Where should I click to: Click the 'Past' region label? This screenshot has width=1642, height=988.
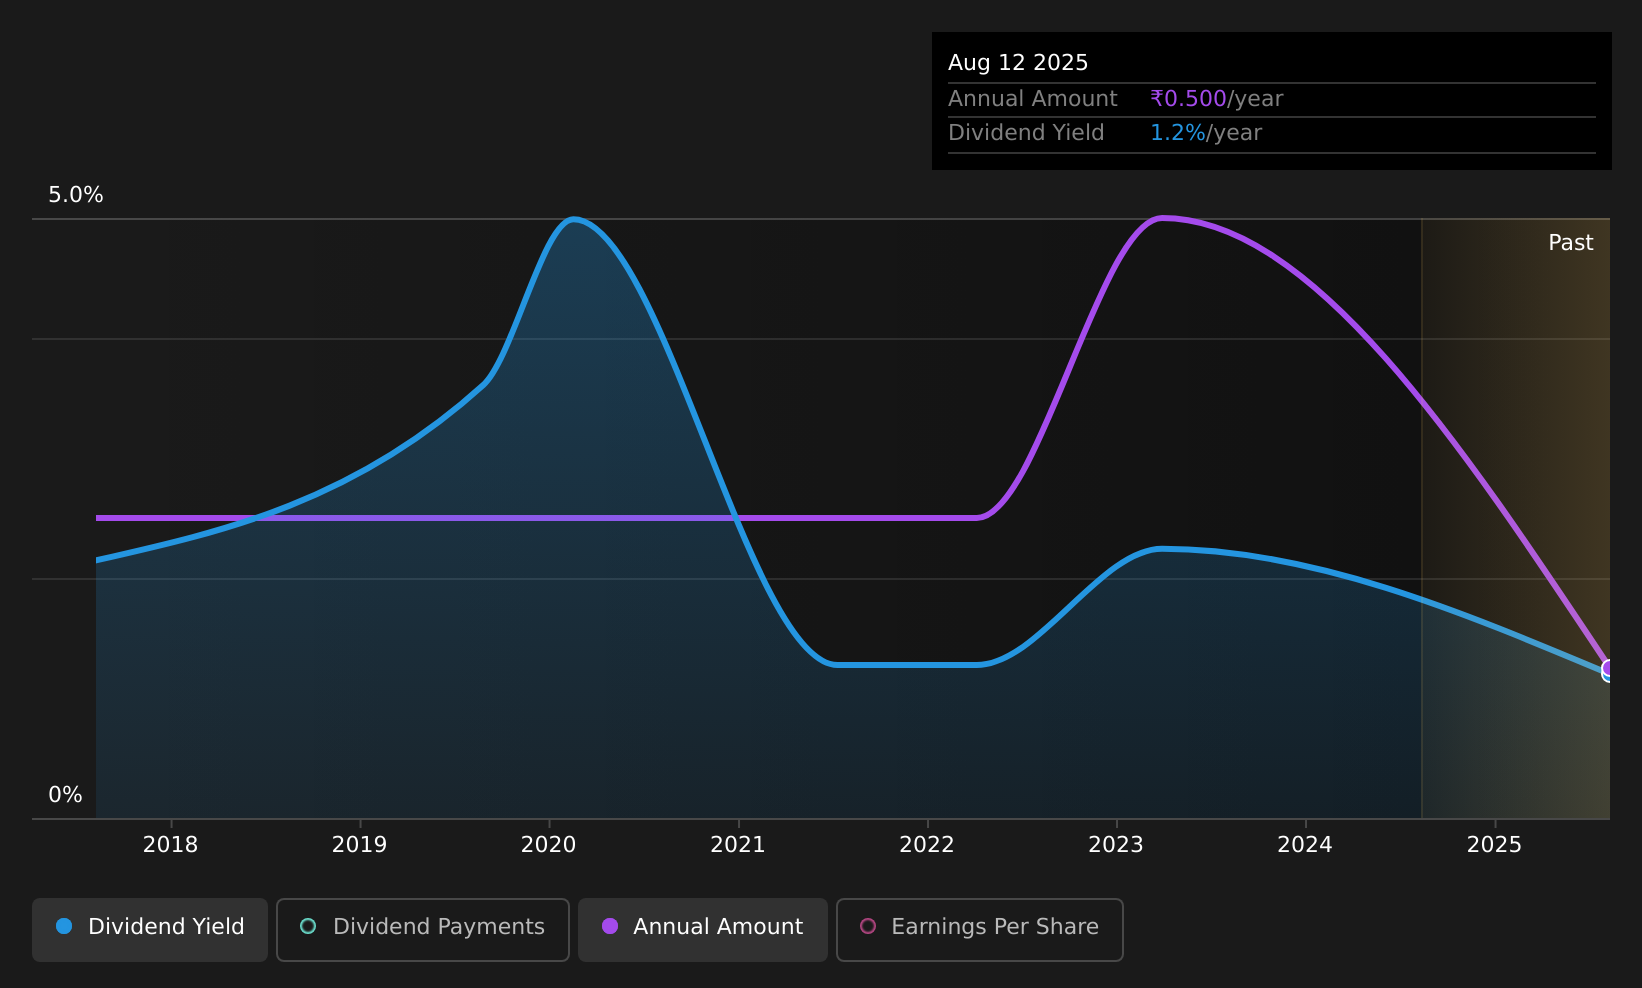coord(1570,243)
